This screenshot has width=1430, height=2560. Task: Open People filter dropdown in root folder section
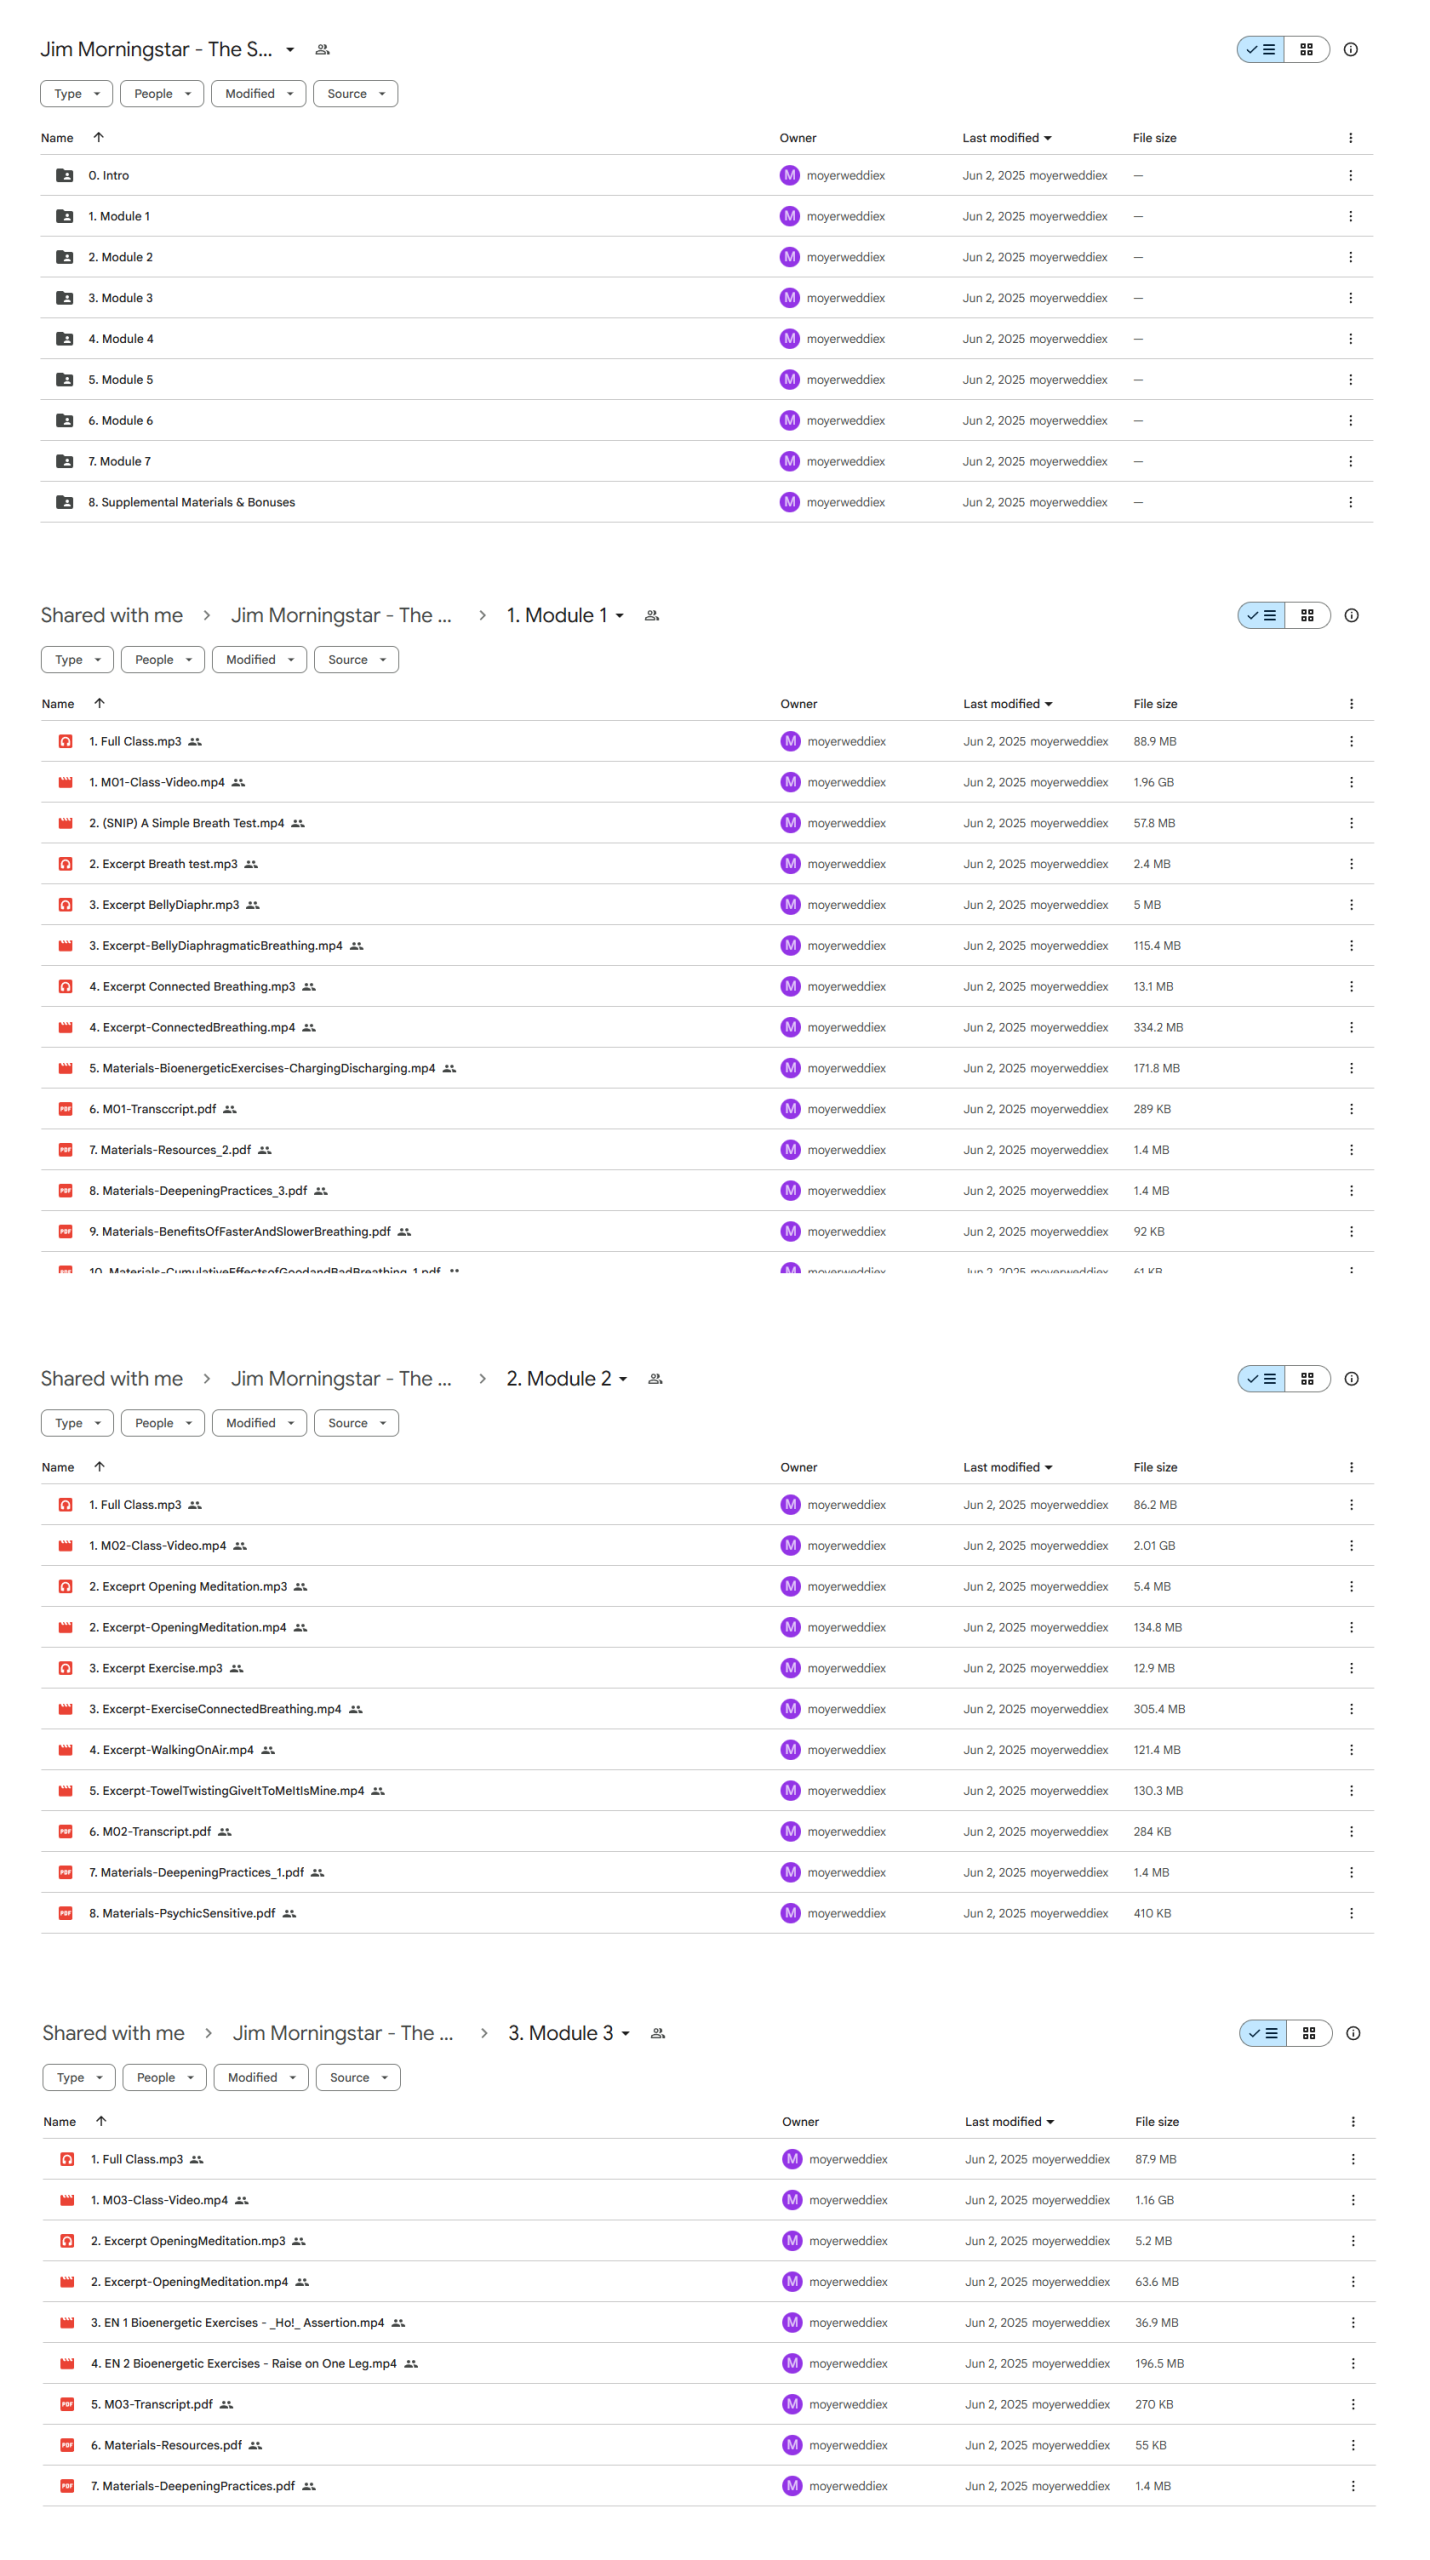pyautogui.click(x=162, y=93)
